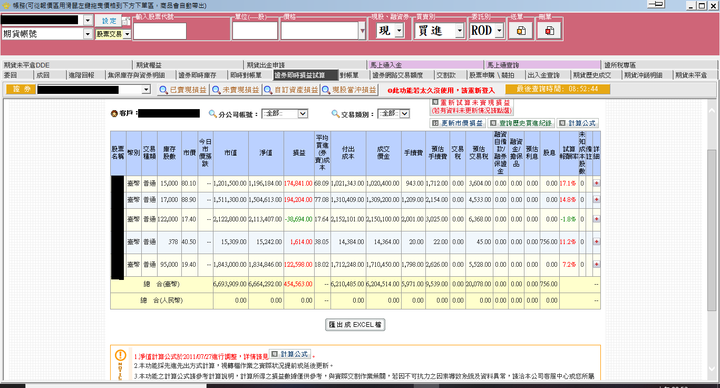Open the 交易類別 全部 dropdown
This screenshot has height=388, width=720.
click(404, 113)
